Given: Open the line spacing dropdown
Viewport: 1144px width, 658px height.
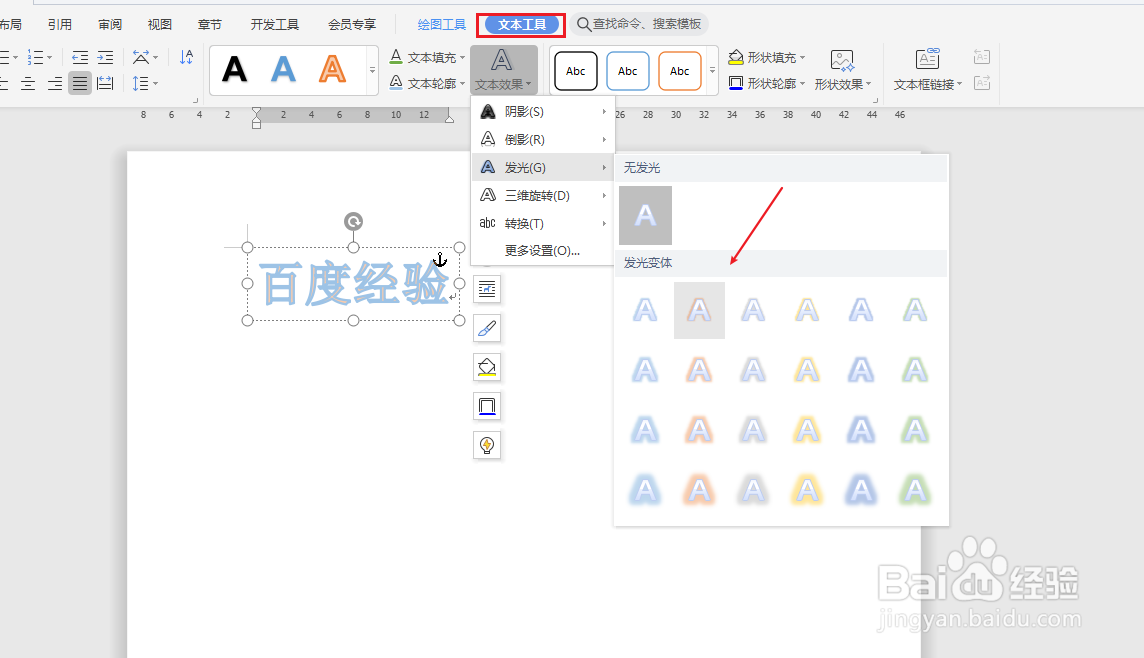Looking at the screenshot, I should pyautogui.click(x=145, y=83).
